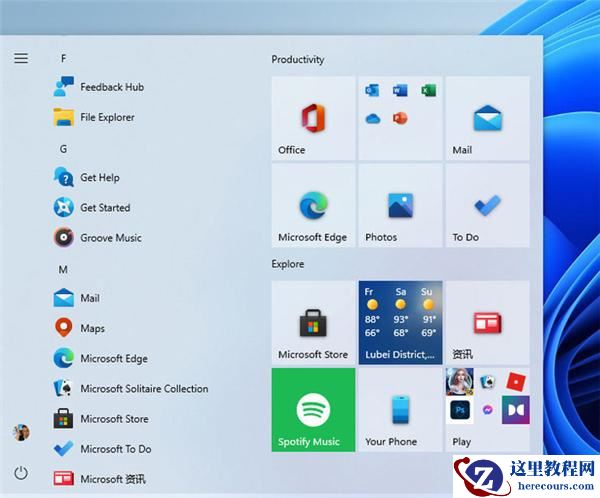Image resolution: width=600 pixels, height=498 pixels.
Task: Open PowerPoint icon in the Office group tile
Action: (400, 119)
